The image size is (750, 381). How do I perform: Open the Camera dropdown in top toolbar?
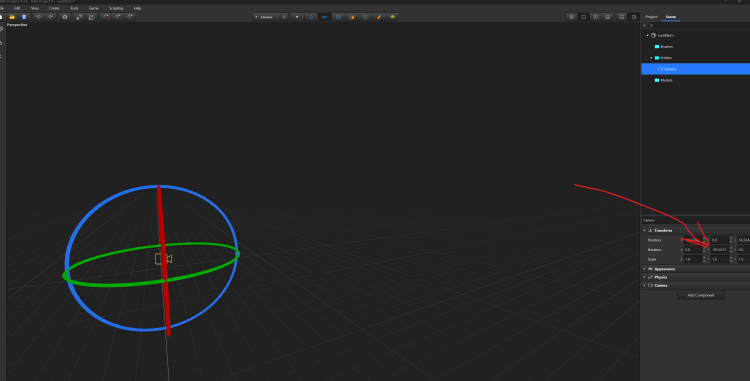(x=266, y=17)
